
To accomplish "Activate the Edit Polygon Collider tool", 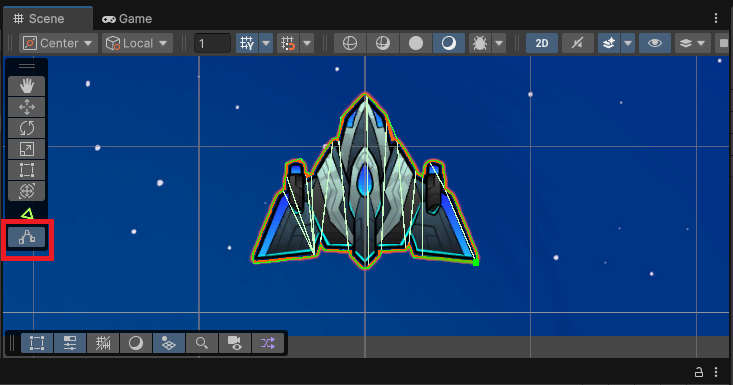I will [27, 237].
